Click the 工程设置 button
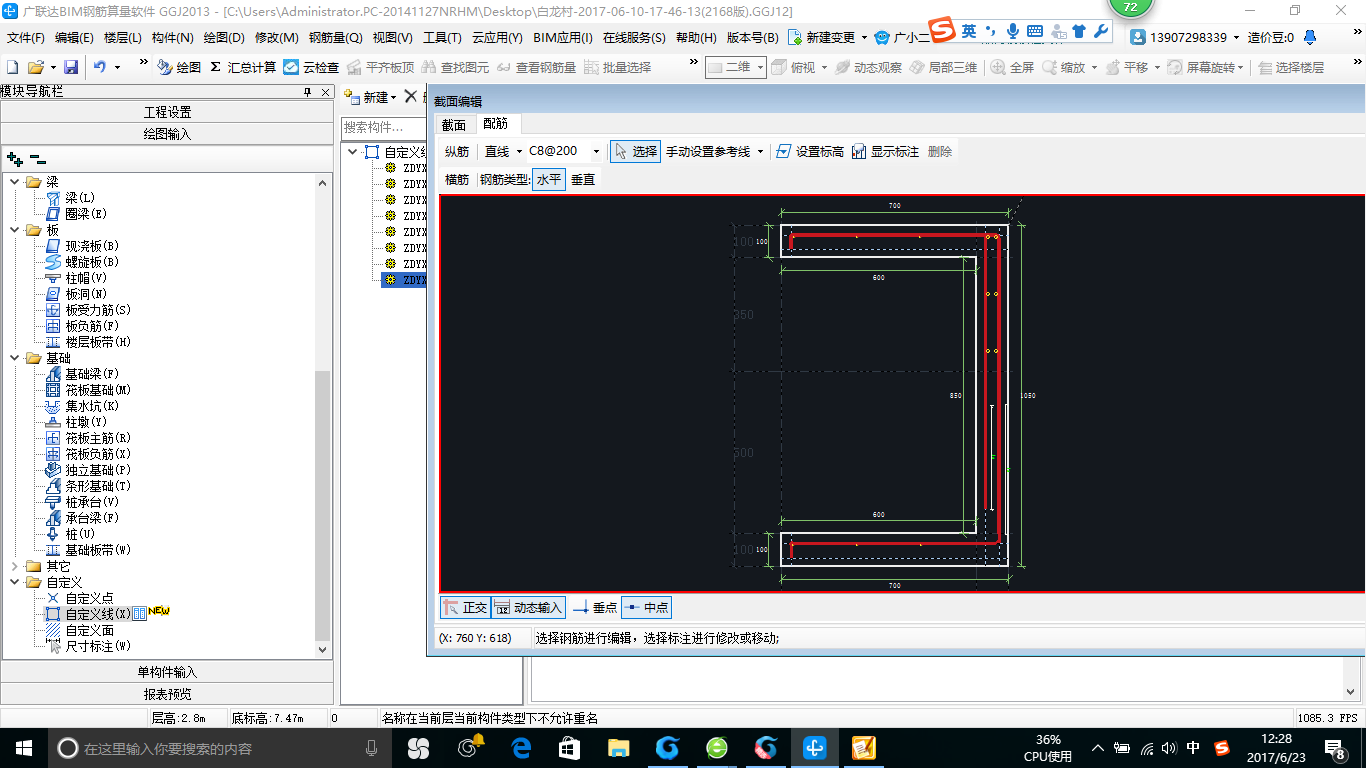Viewport: 1366px width, 768px height. [x=167, y=112]
